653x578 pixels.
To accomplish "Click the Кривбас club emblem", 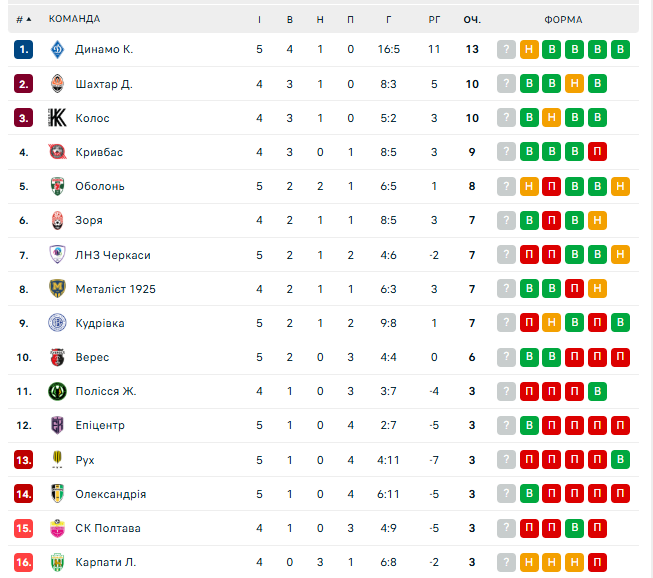I will pyautogui.click(x=57, y=152).
